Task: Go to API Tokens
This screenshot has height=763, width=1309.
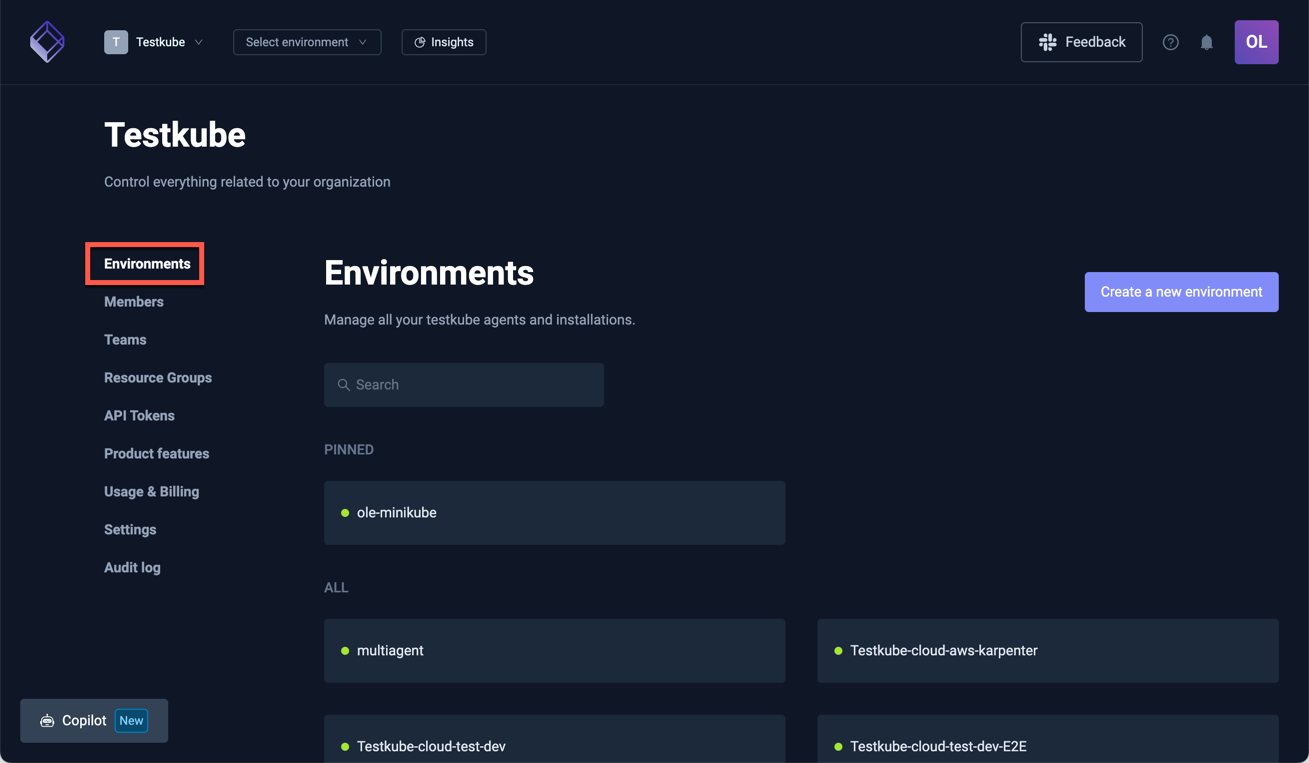Action: (x=139, y=415)
